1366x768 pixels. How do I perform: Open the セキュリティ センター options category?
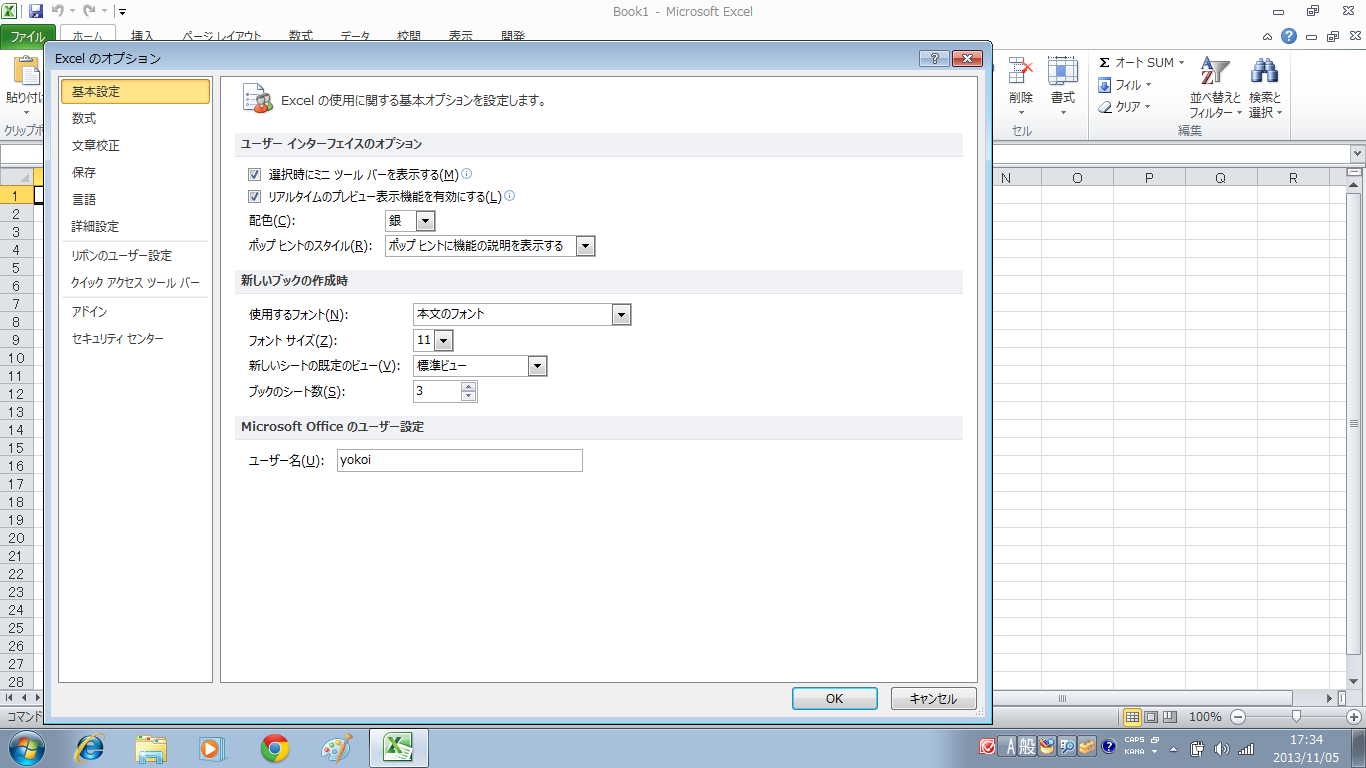pyautogui.click(x=117, y=339)
